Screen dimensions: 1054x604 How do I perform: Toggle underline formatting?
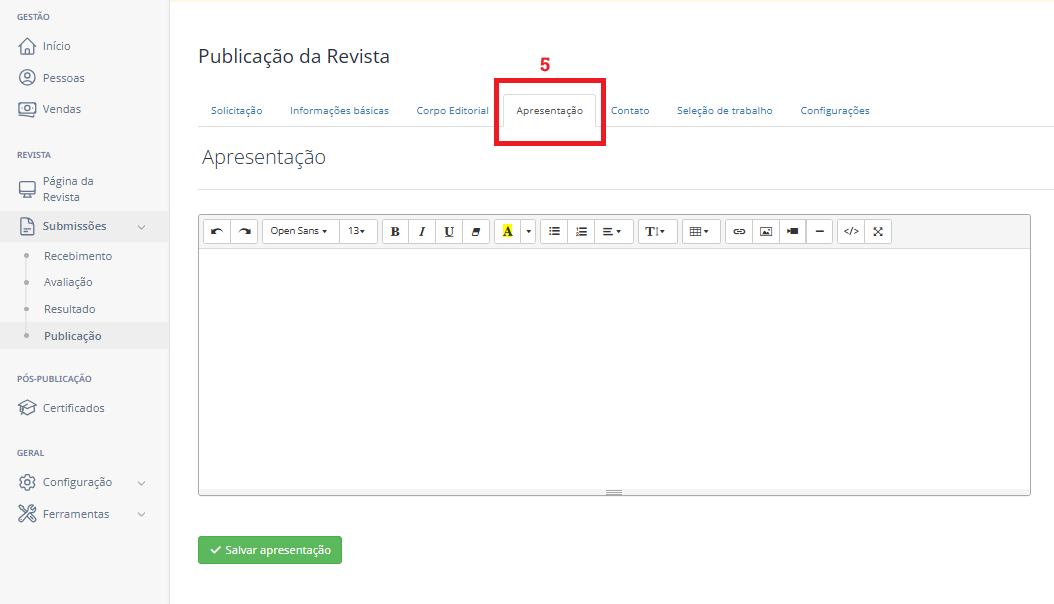tap(449, 231)
